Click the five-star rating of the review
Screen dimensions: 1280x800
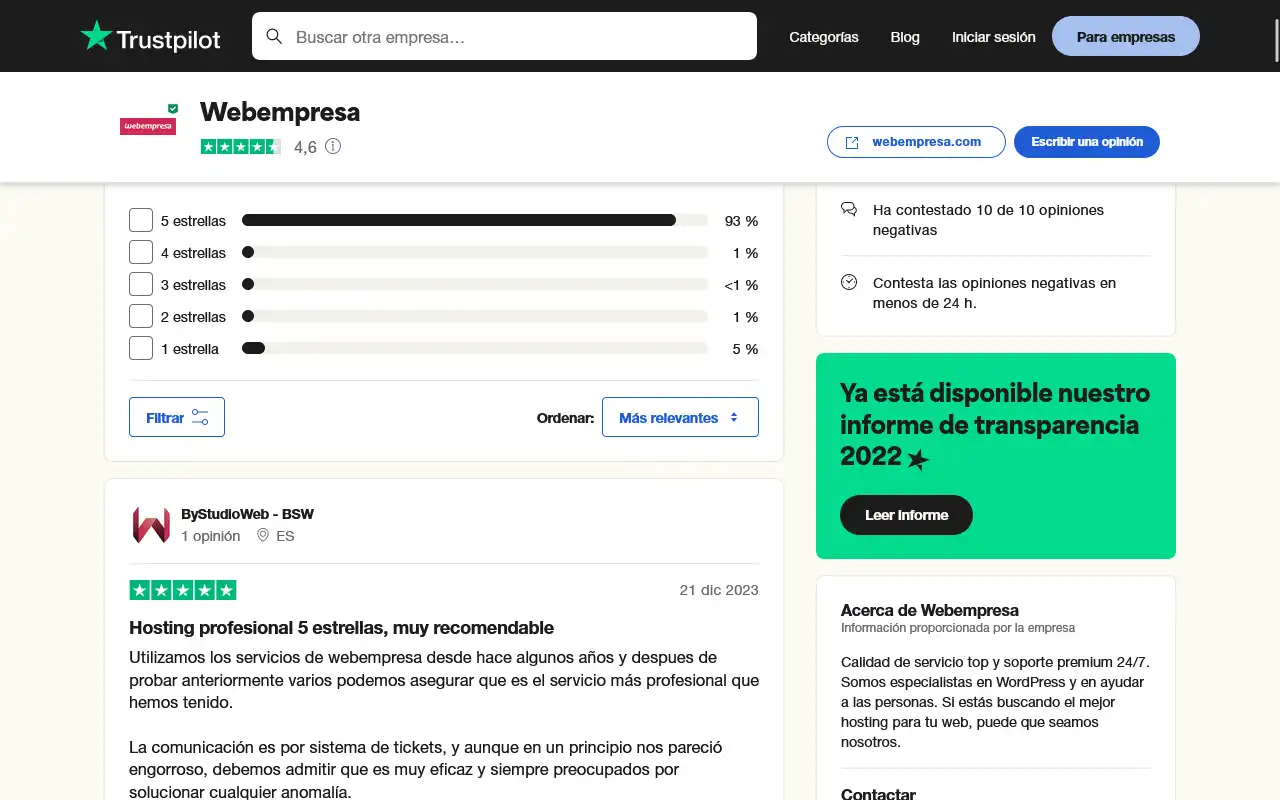tap(183, 590)
